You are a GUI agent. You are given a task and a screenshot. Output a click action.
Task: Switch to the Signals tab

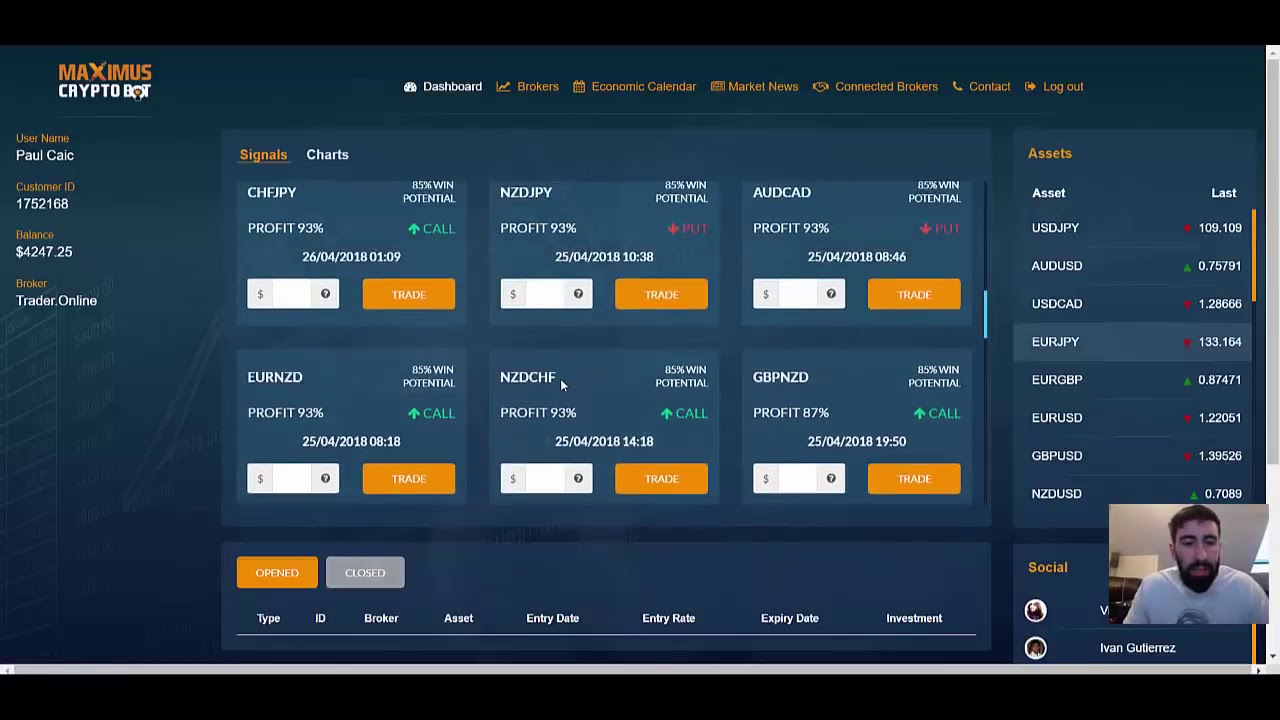[x=263, y=155]
